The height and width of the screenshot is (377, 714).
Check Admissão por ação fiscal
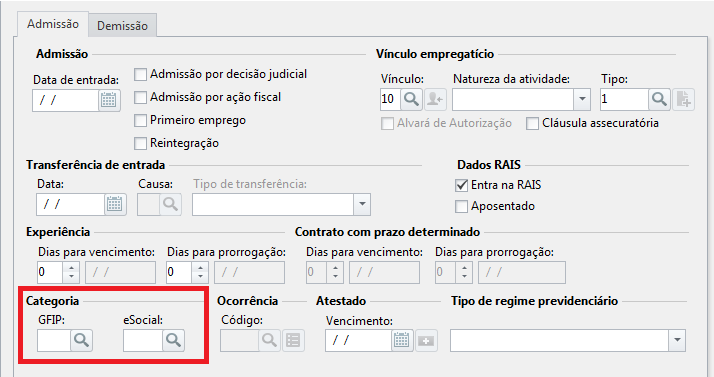pyautogui.click(x=140, y=97)
